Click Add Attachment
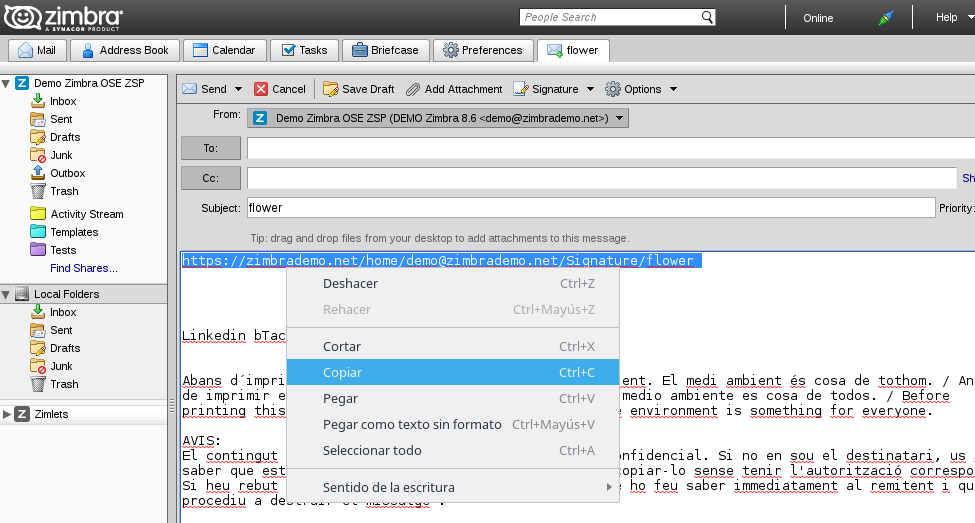 click(455, 89)
